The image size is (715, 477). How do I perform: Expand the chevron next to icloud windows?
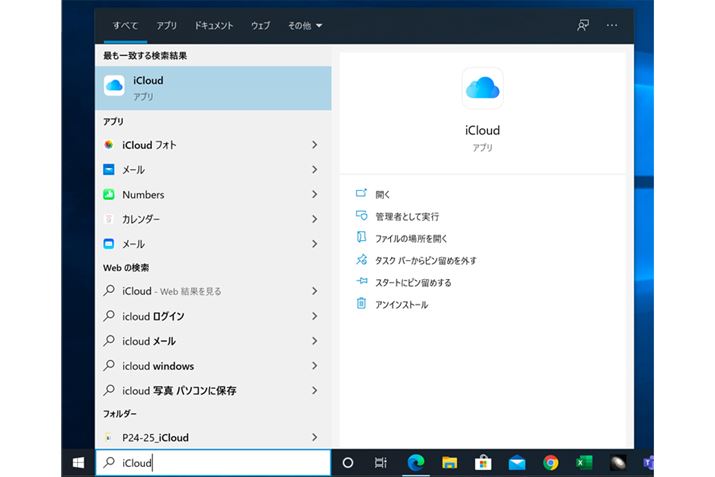tap(314, 366)
